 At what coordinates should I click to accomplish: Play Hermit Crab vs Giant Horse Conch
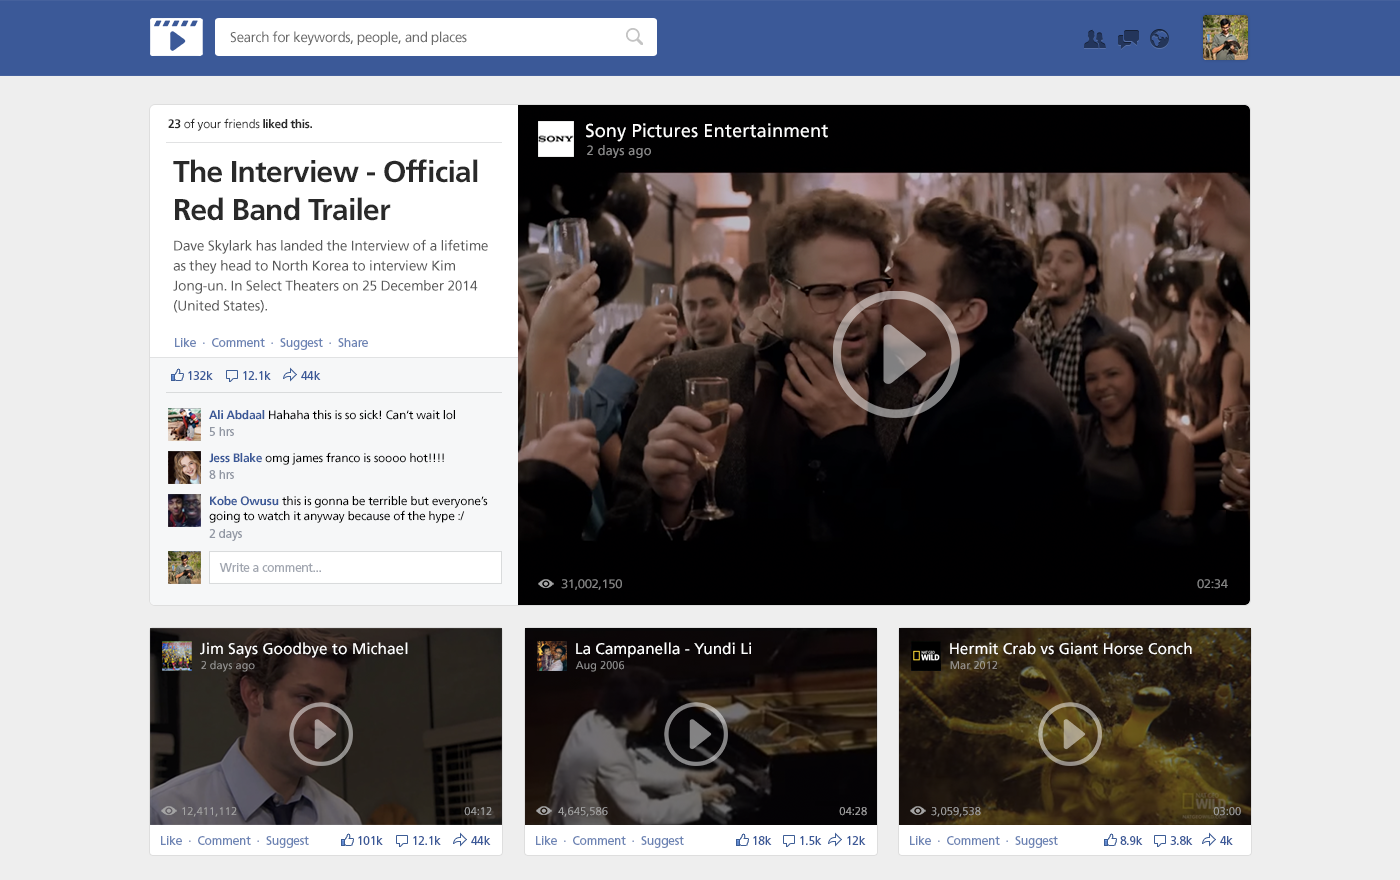[1070, 734]
